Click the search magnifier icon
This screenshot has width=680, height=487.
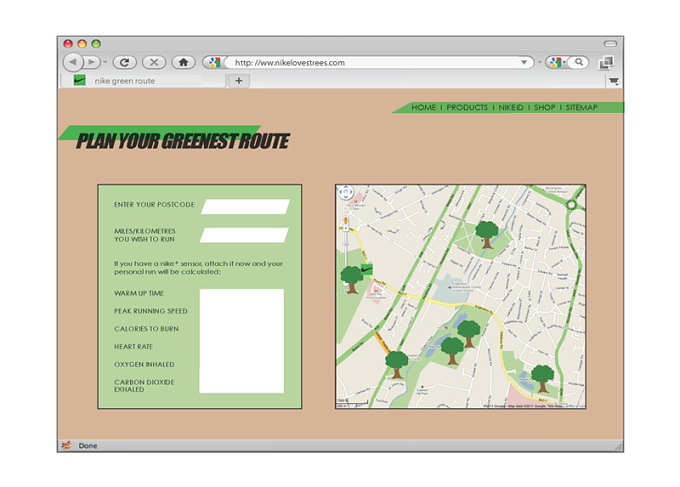[x=579, y=62]
